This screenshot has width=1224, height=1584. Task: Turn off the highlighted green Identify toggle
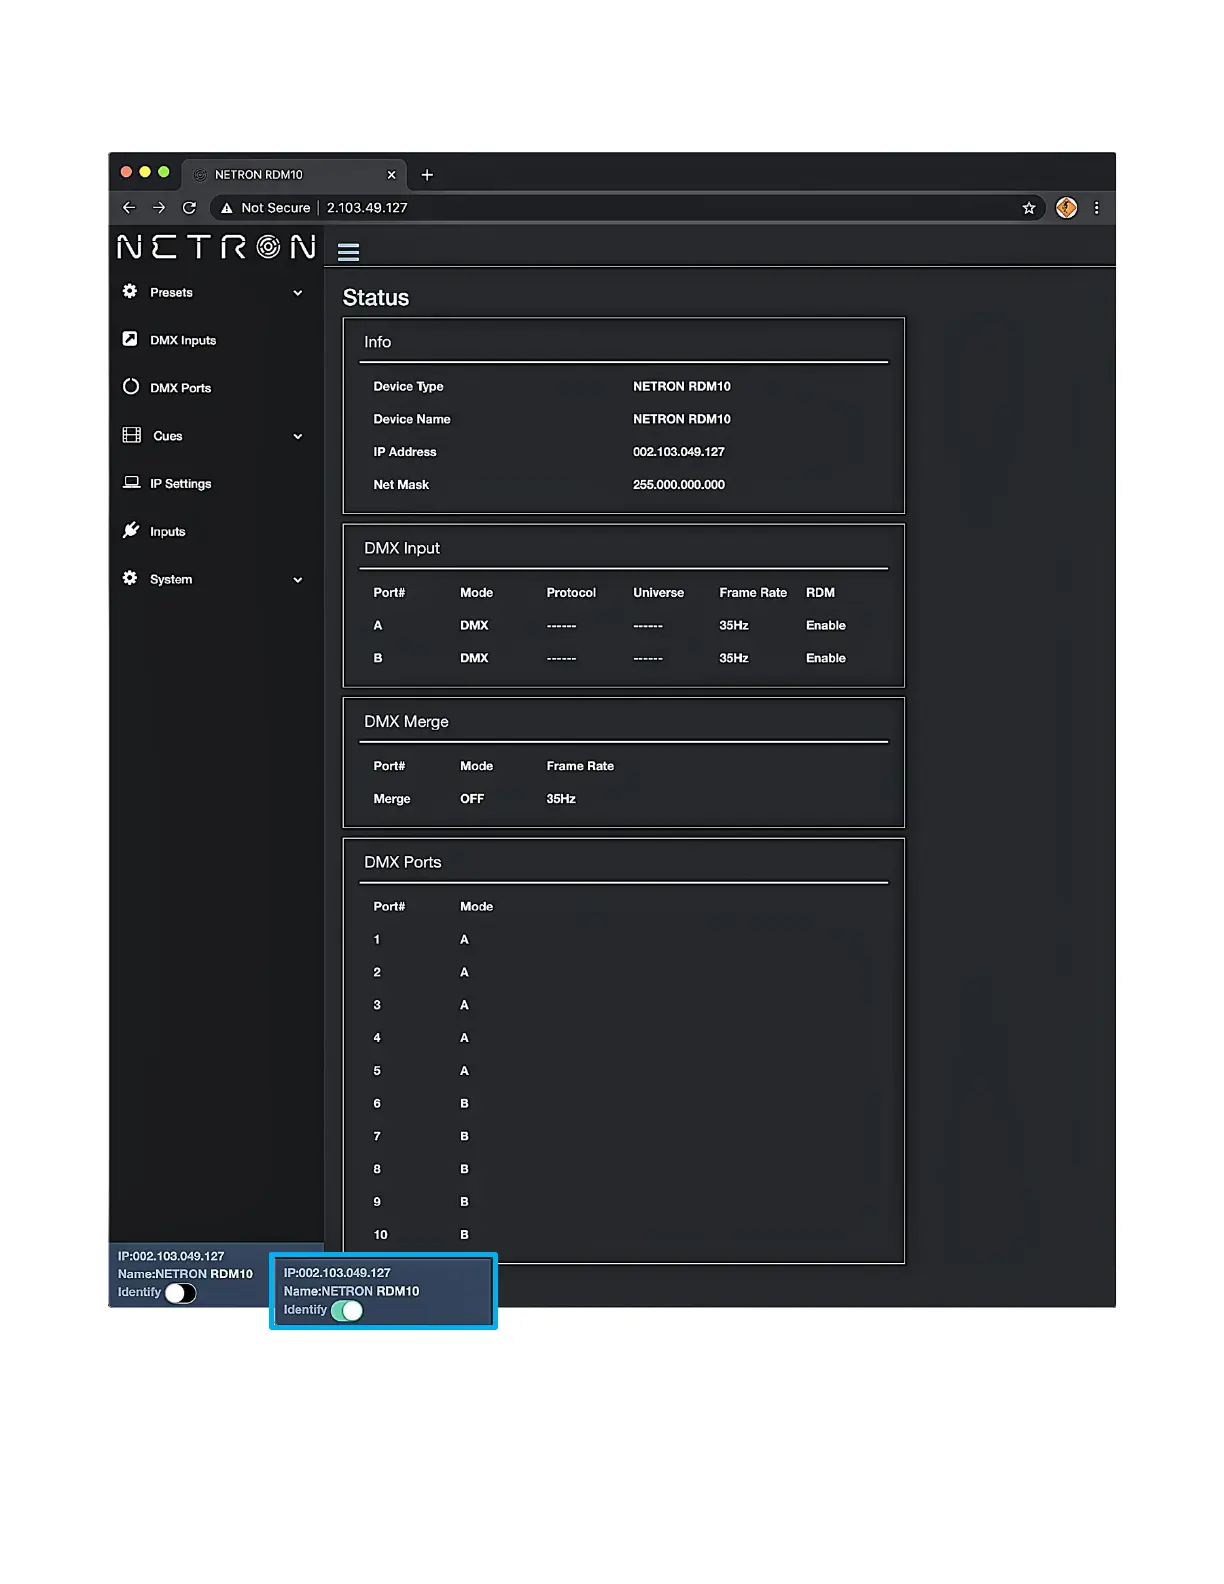[x=347, y=1310]
